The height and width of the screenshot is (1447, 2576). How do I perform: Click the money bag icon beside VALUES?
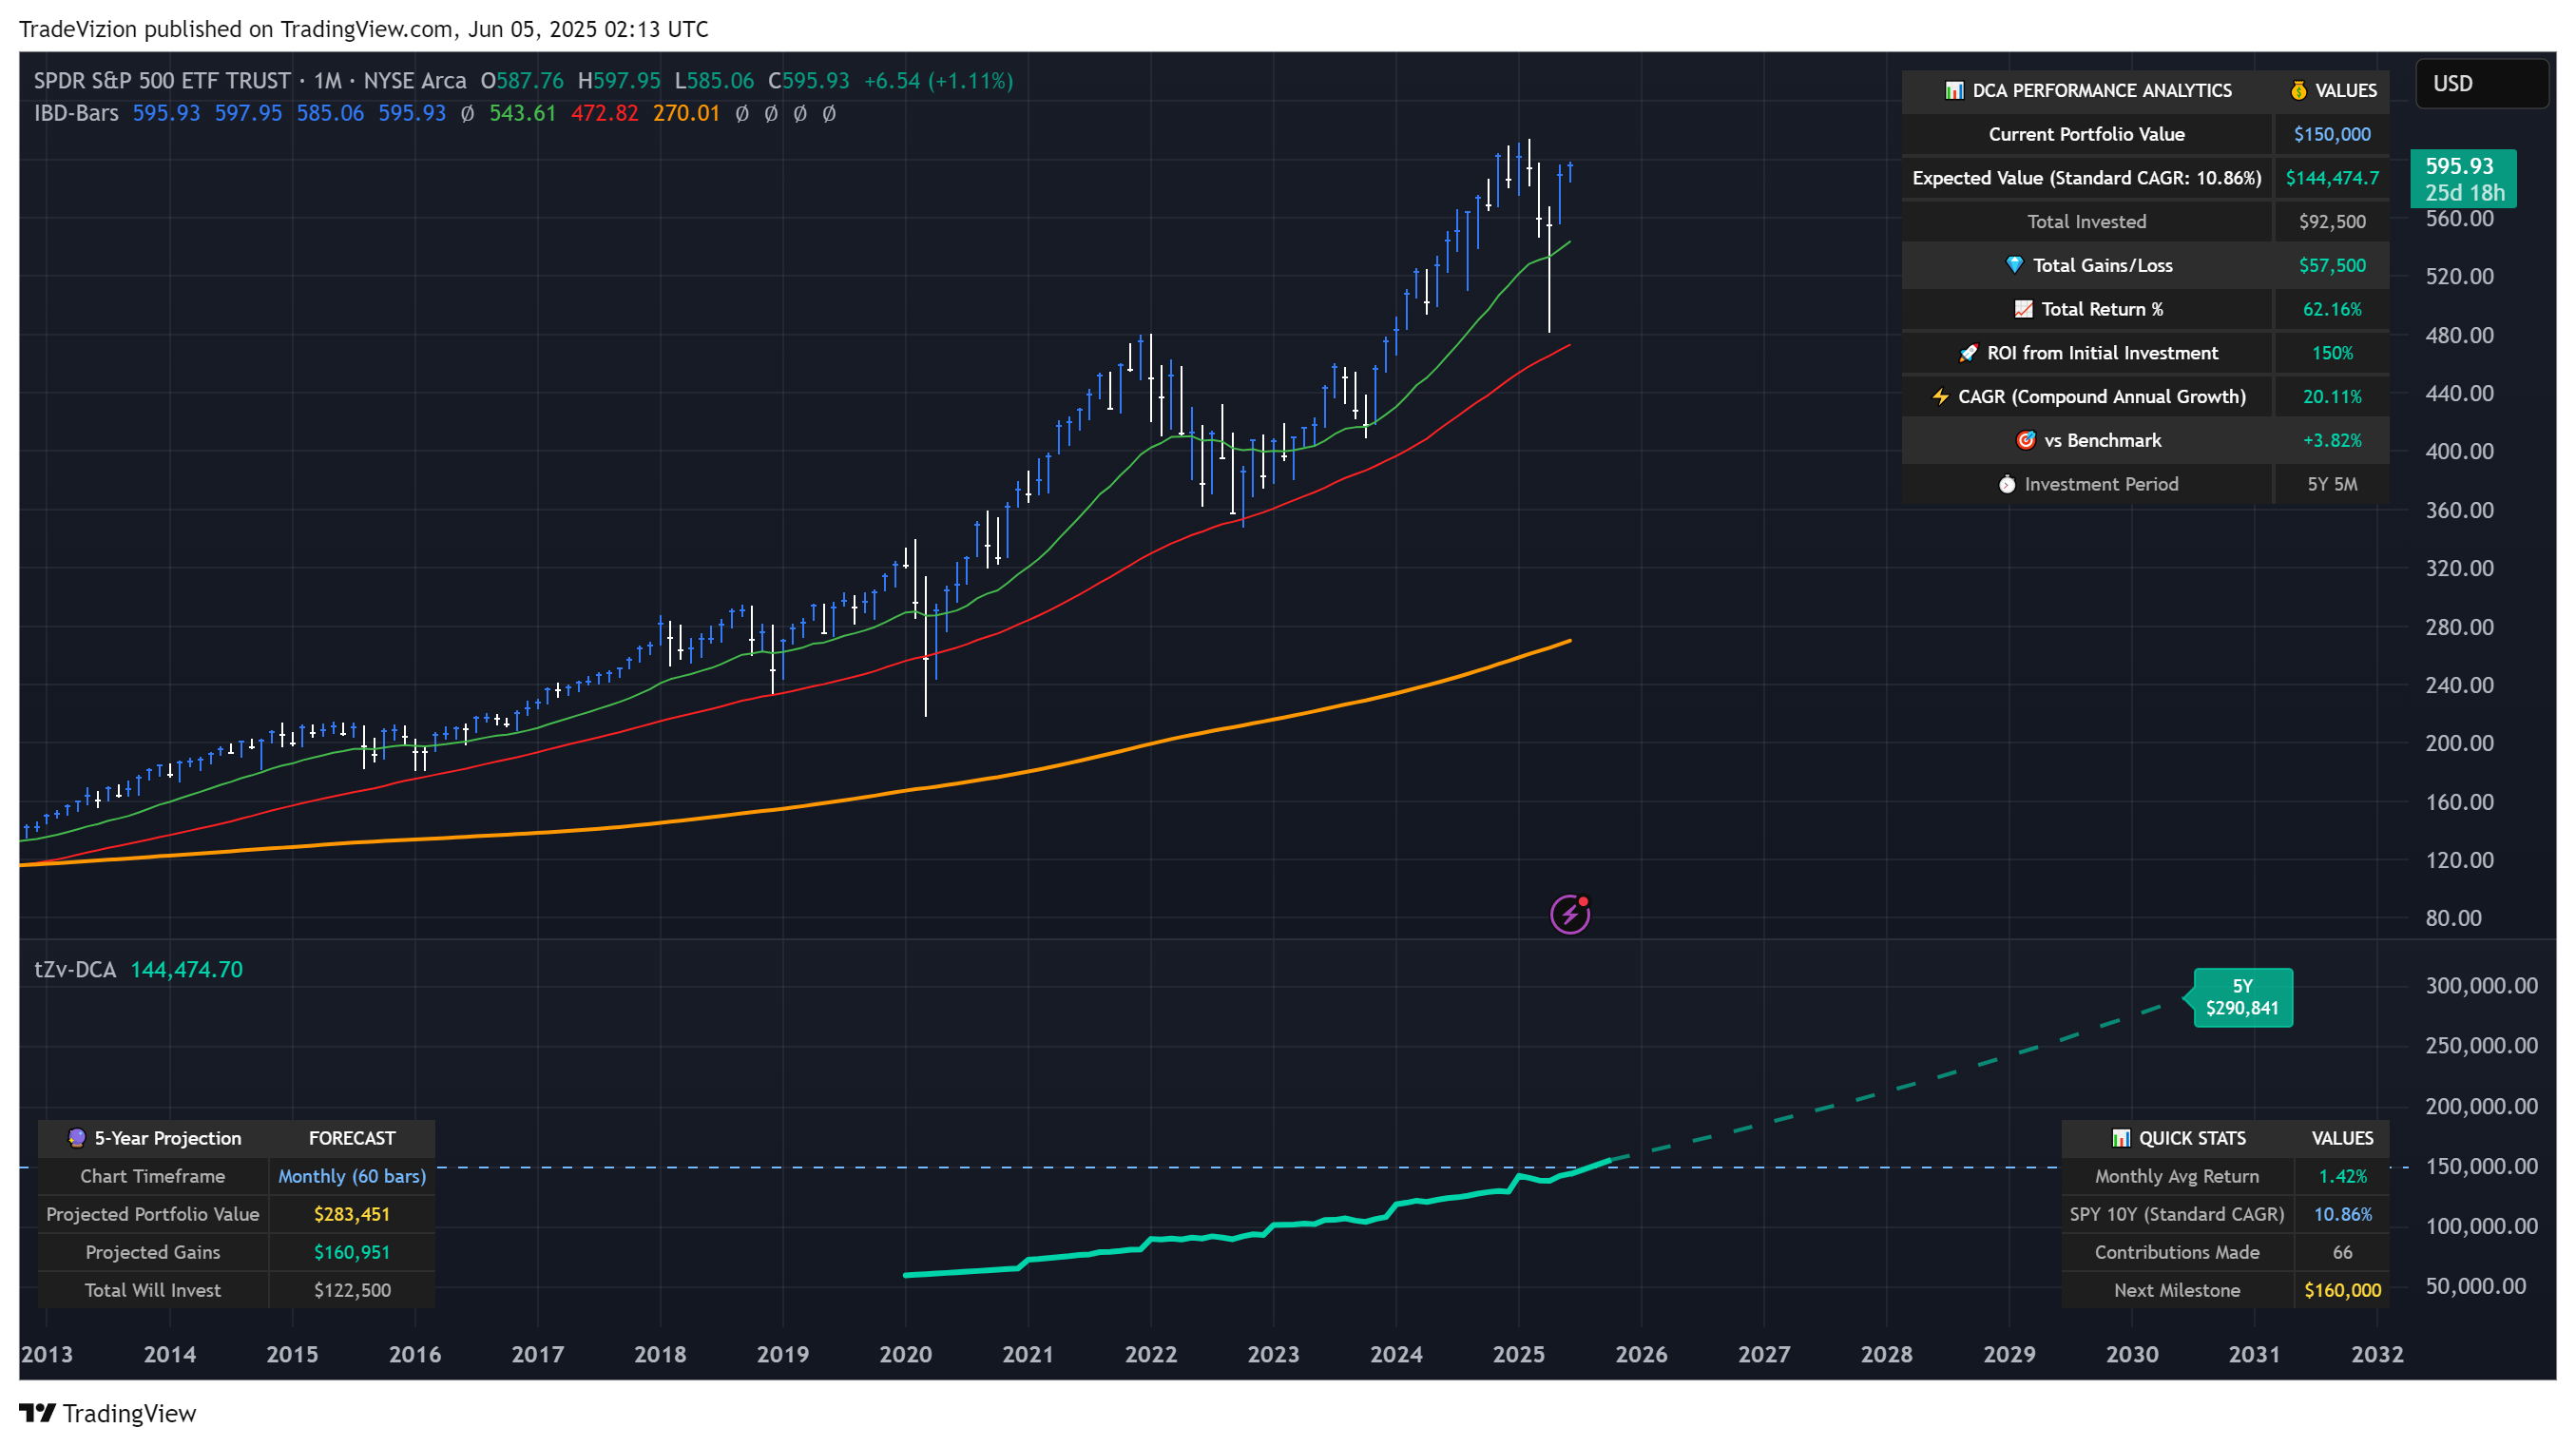2298,90
